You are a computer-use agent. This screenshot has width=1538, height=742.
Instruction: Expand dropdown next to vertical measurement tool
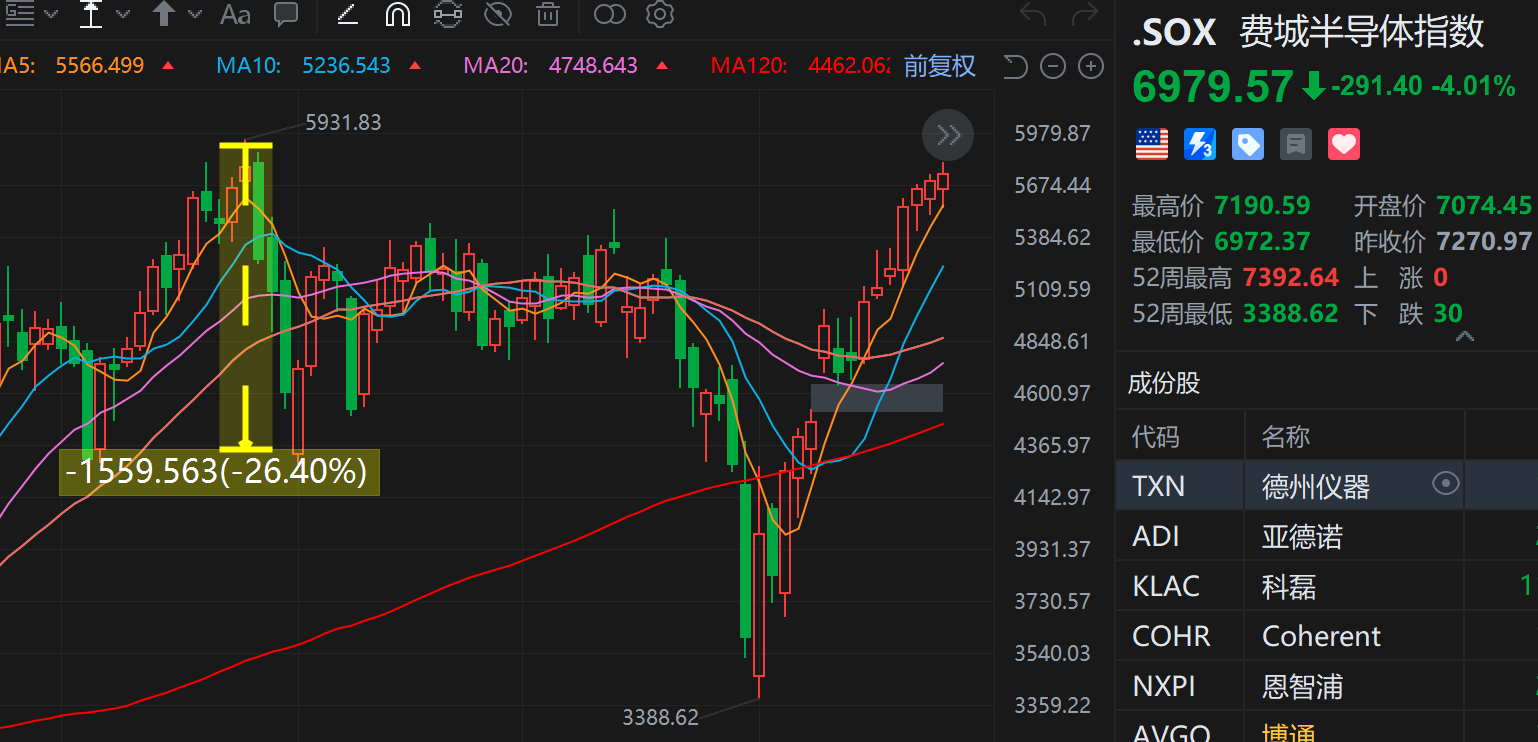point(123,14)
